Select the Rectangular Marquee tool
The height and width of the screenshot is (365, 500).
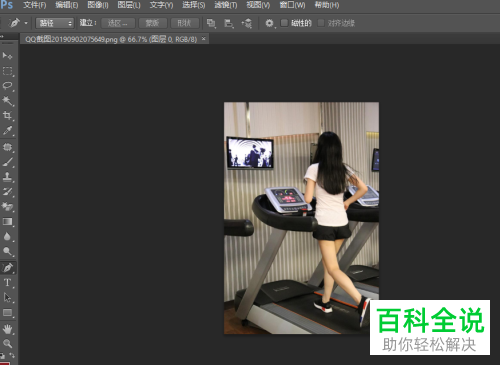(x=7, y=71)
